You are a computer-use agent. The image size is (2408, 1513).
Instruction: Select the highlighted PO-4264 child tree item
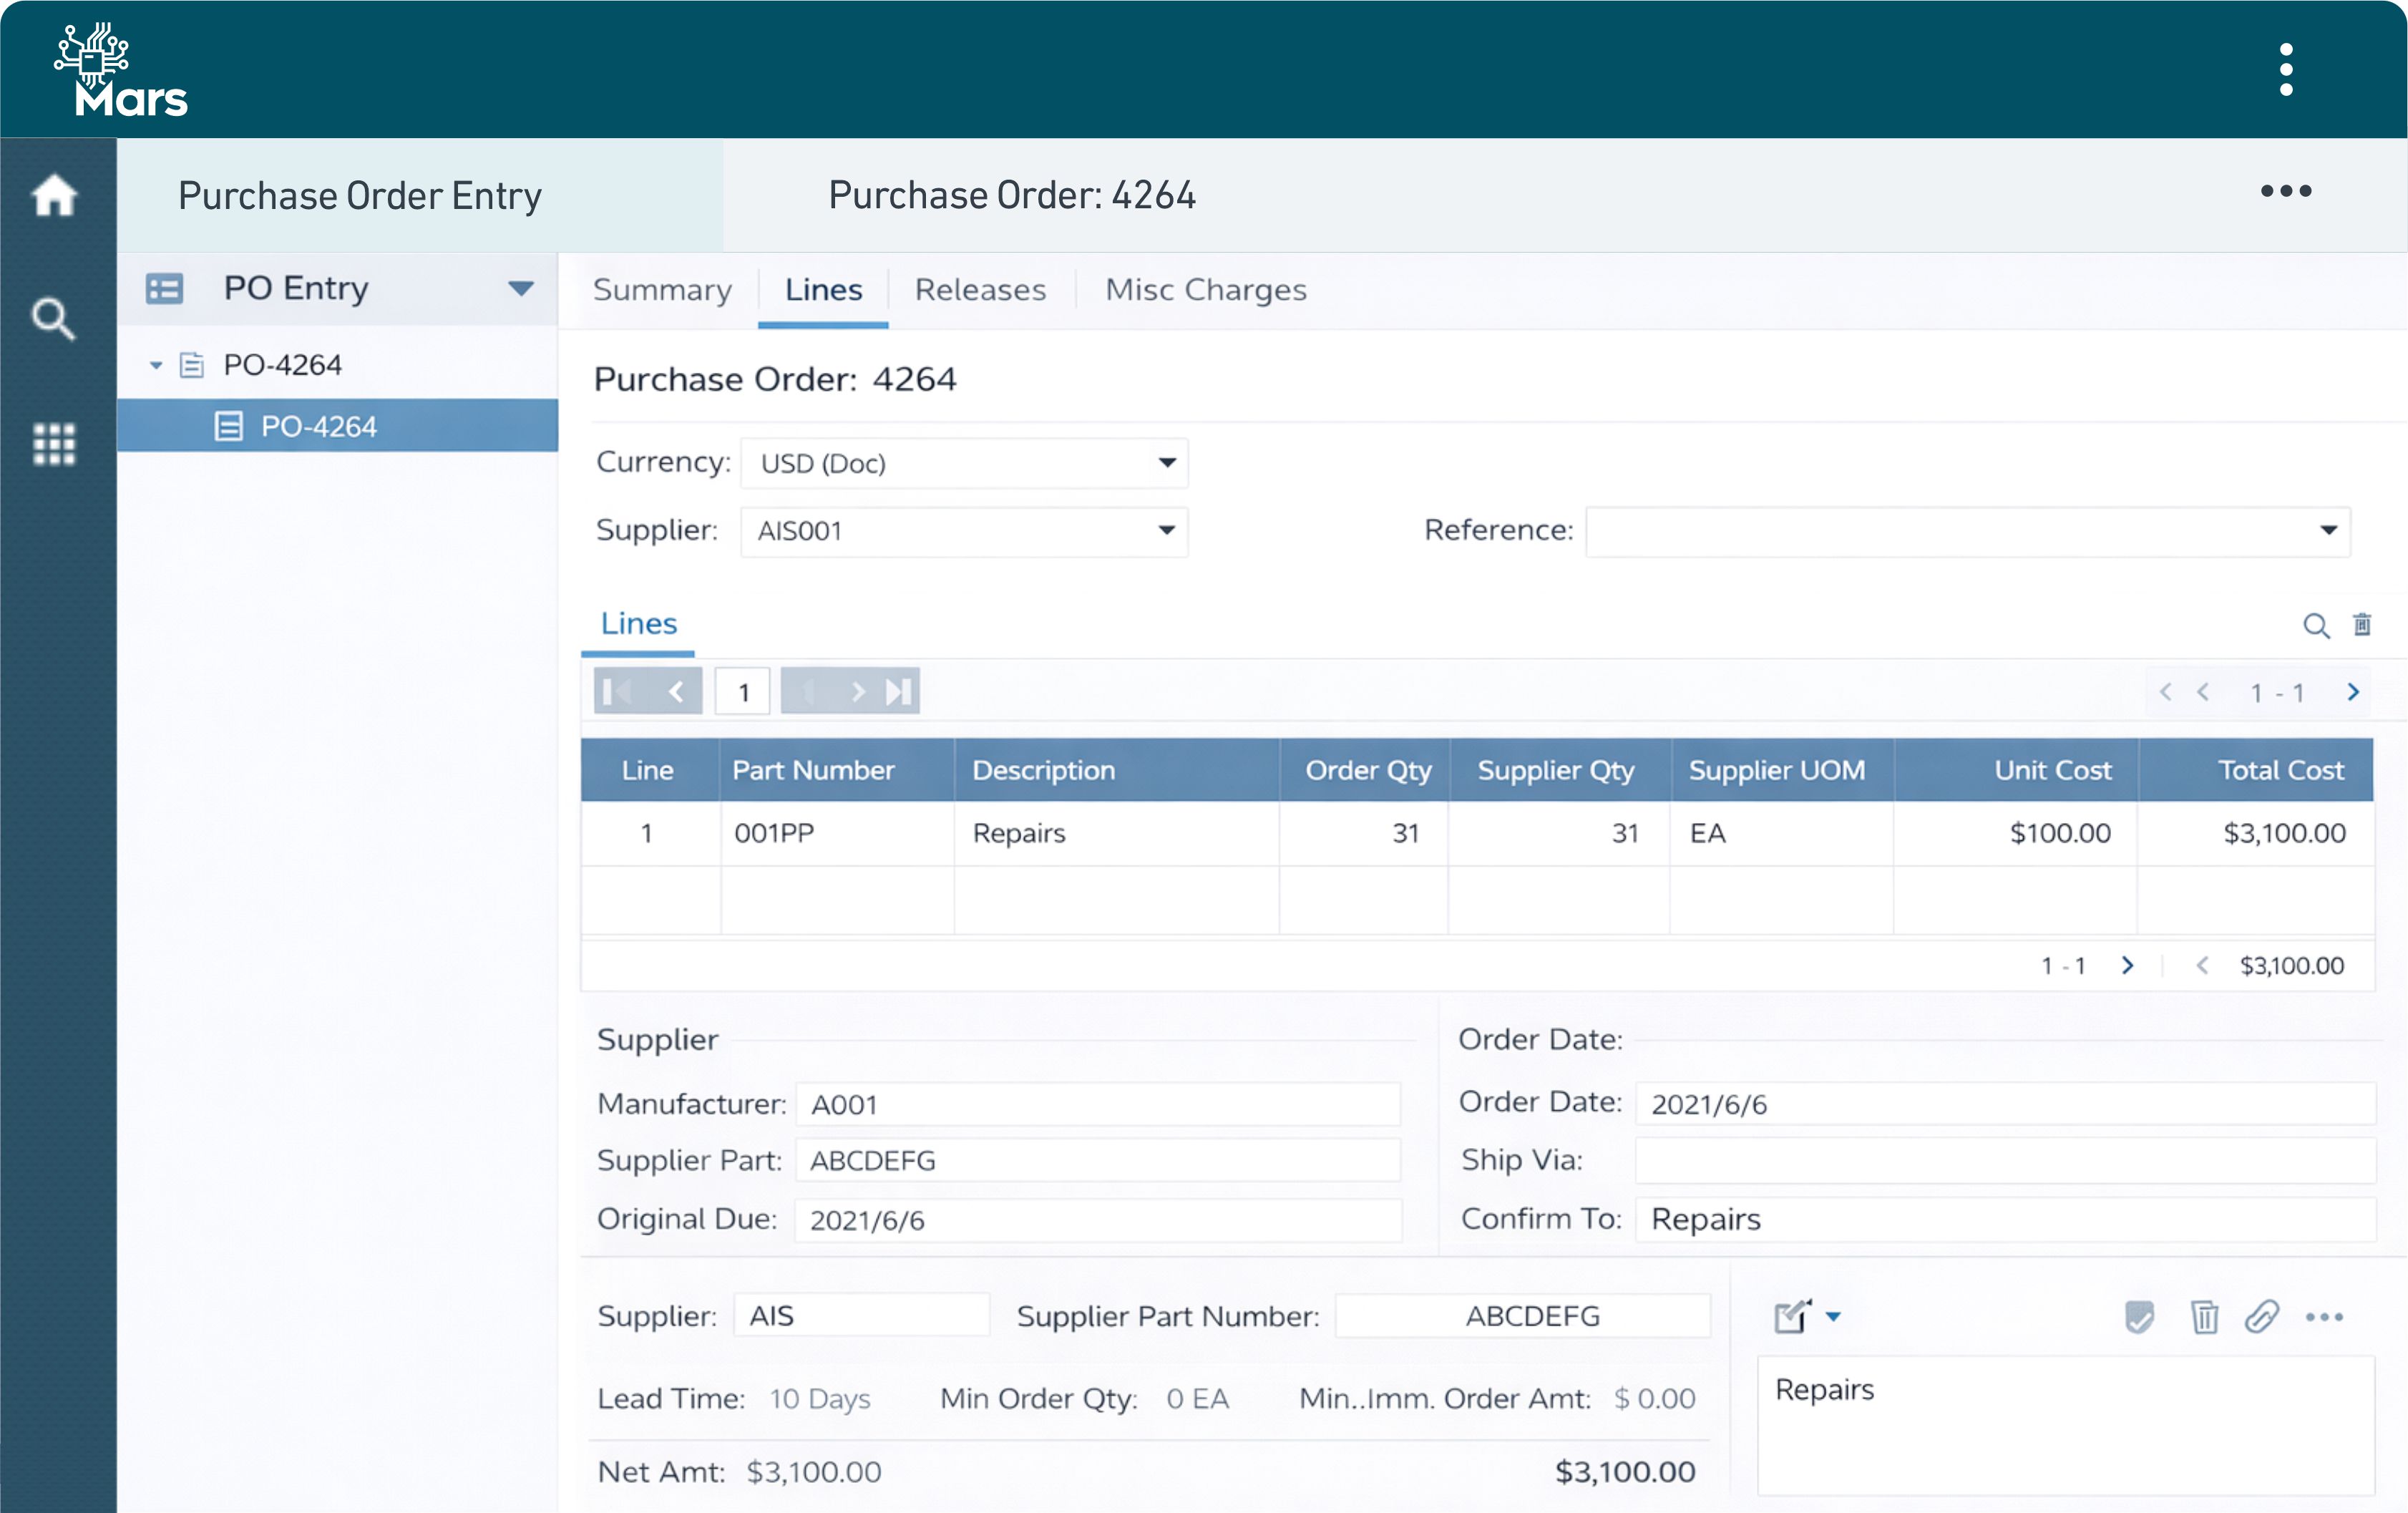pyautogui.click(x=318, y=427)
